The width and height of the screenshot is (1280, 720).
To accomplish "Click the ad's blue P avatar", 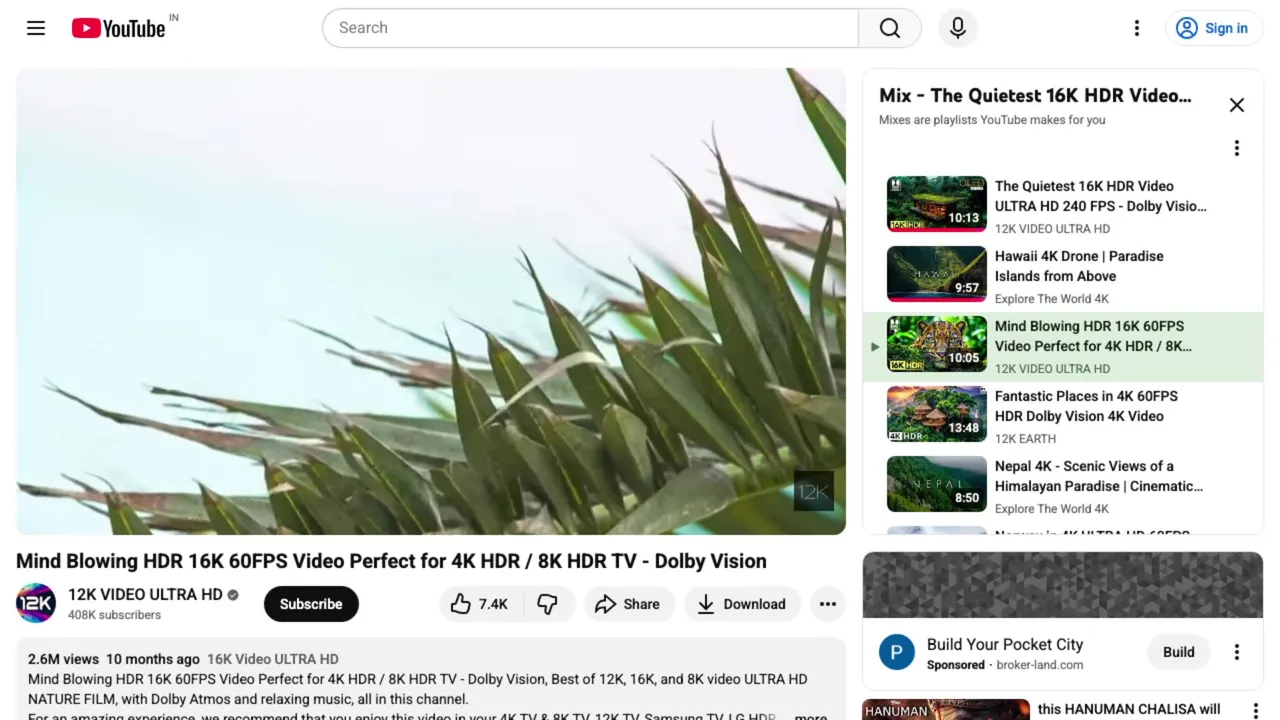I will pyautogui.click(x=897, y=652).
